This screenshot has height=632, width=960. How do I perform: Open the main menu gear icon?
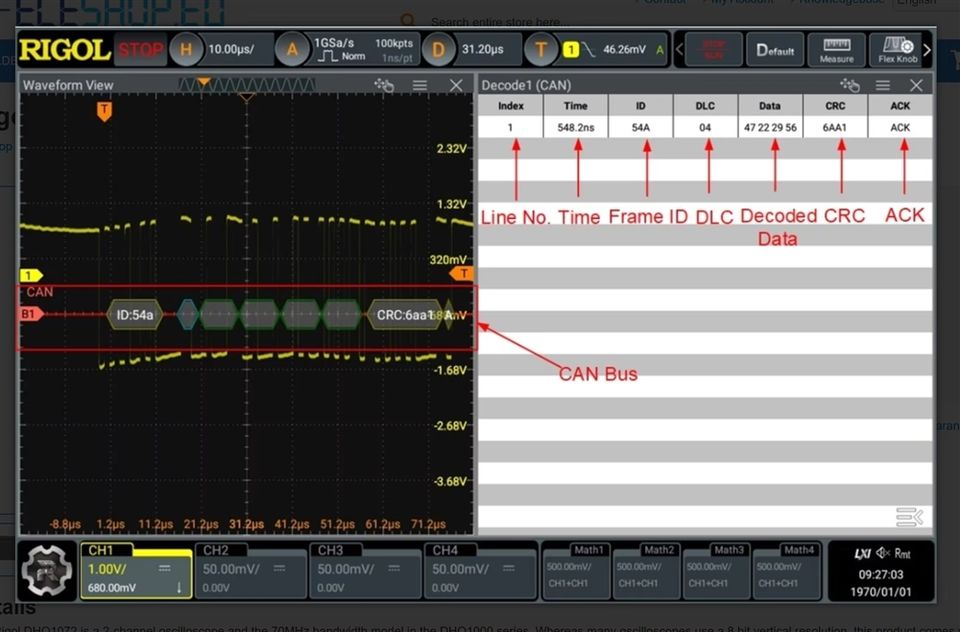[47, 571]
